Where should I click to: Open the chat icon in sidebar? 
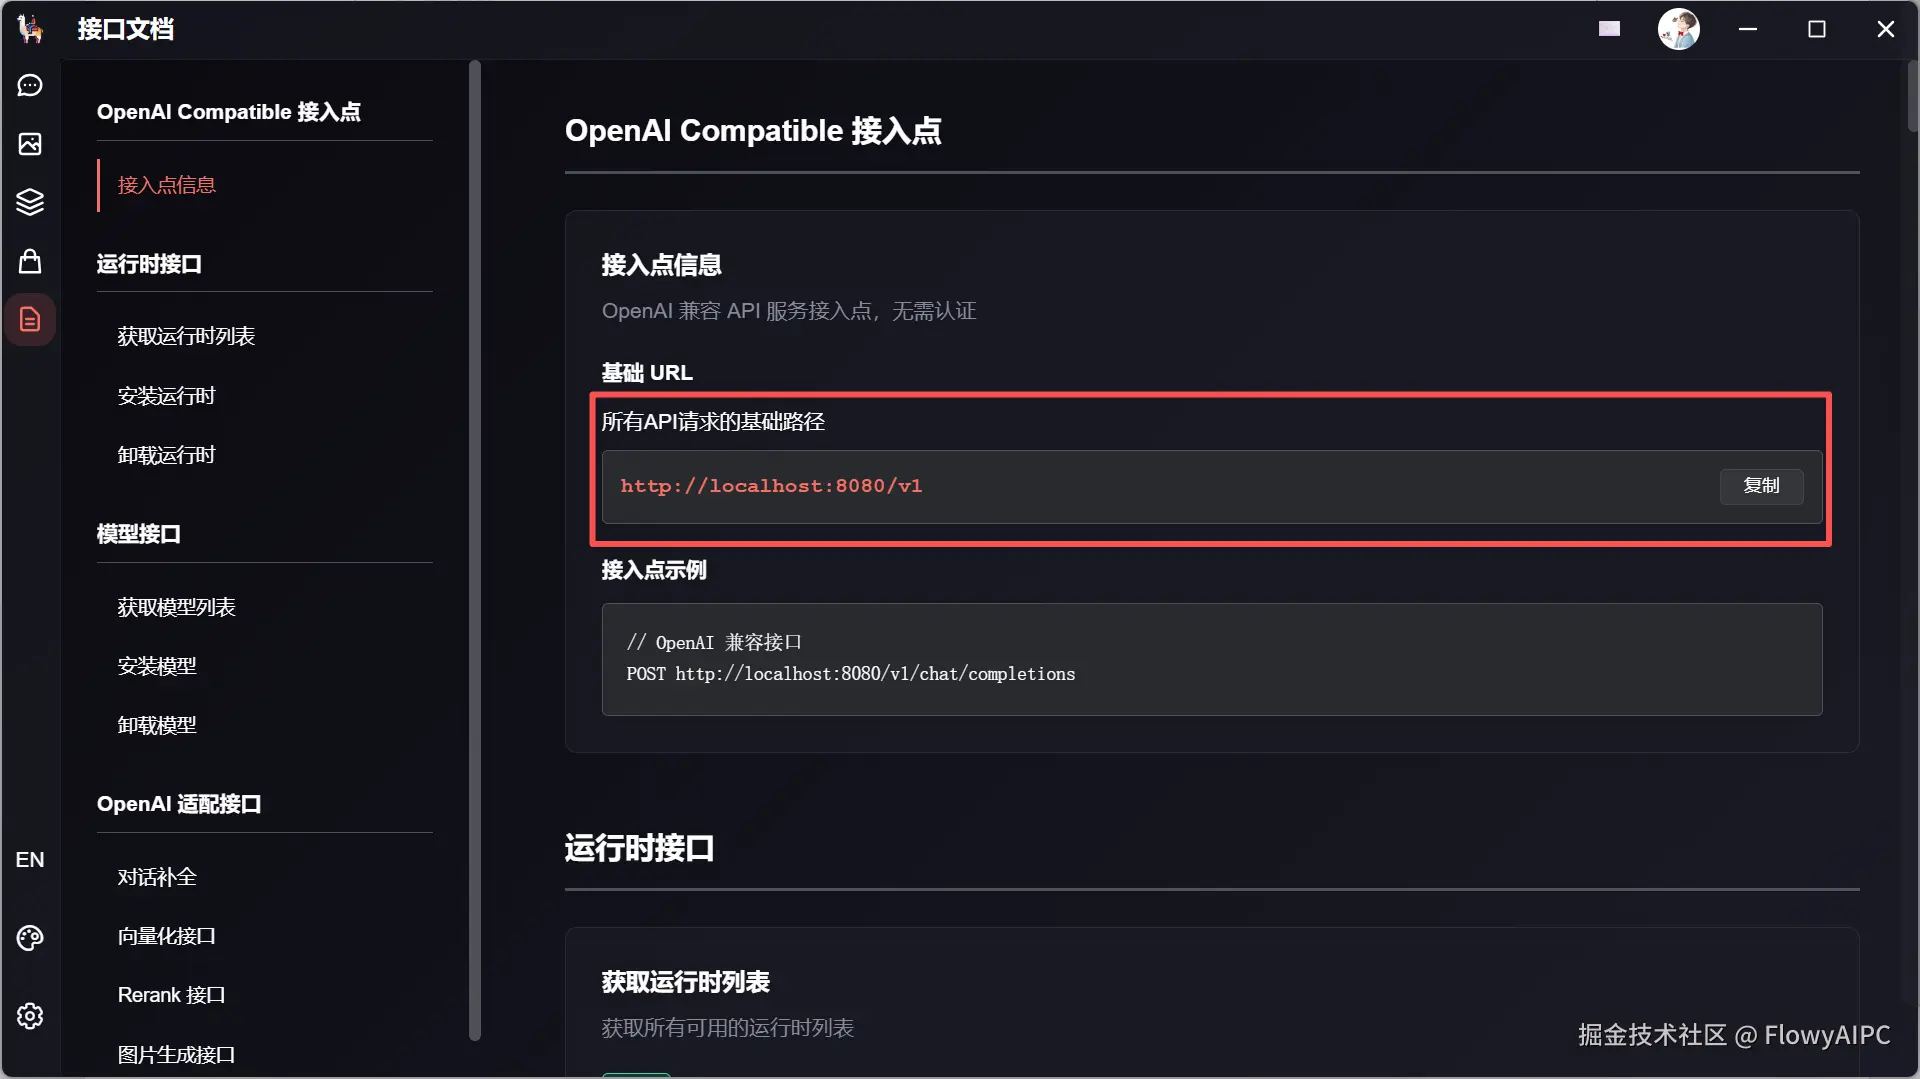click(x=30, y=86)
